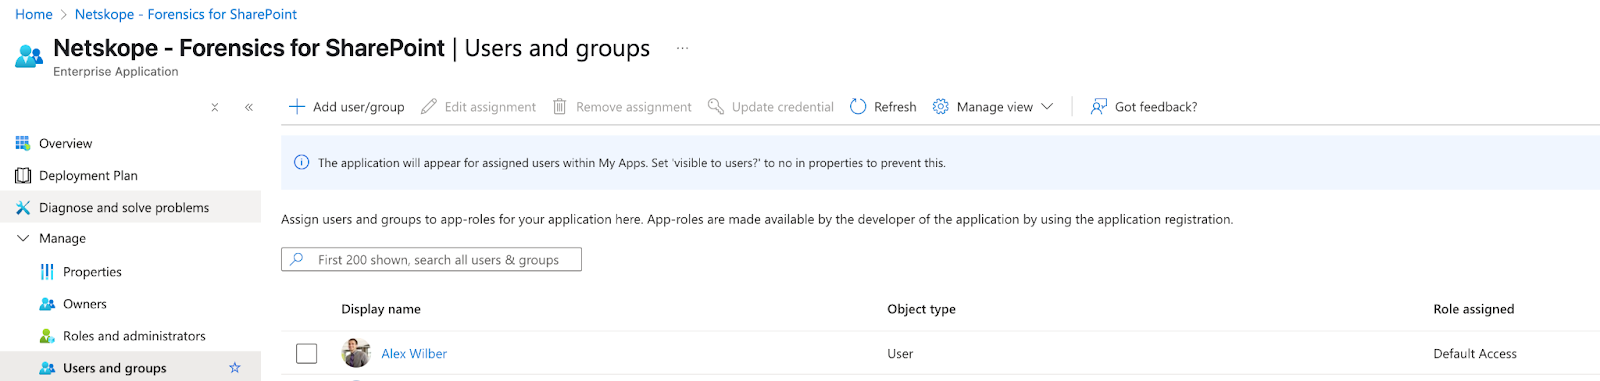The height and width of the screenshot is (381, 1600).
Task: Click the sidebar expand/collapse sort icon
Action: pos(215,107)
